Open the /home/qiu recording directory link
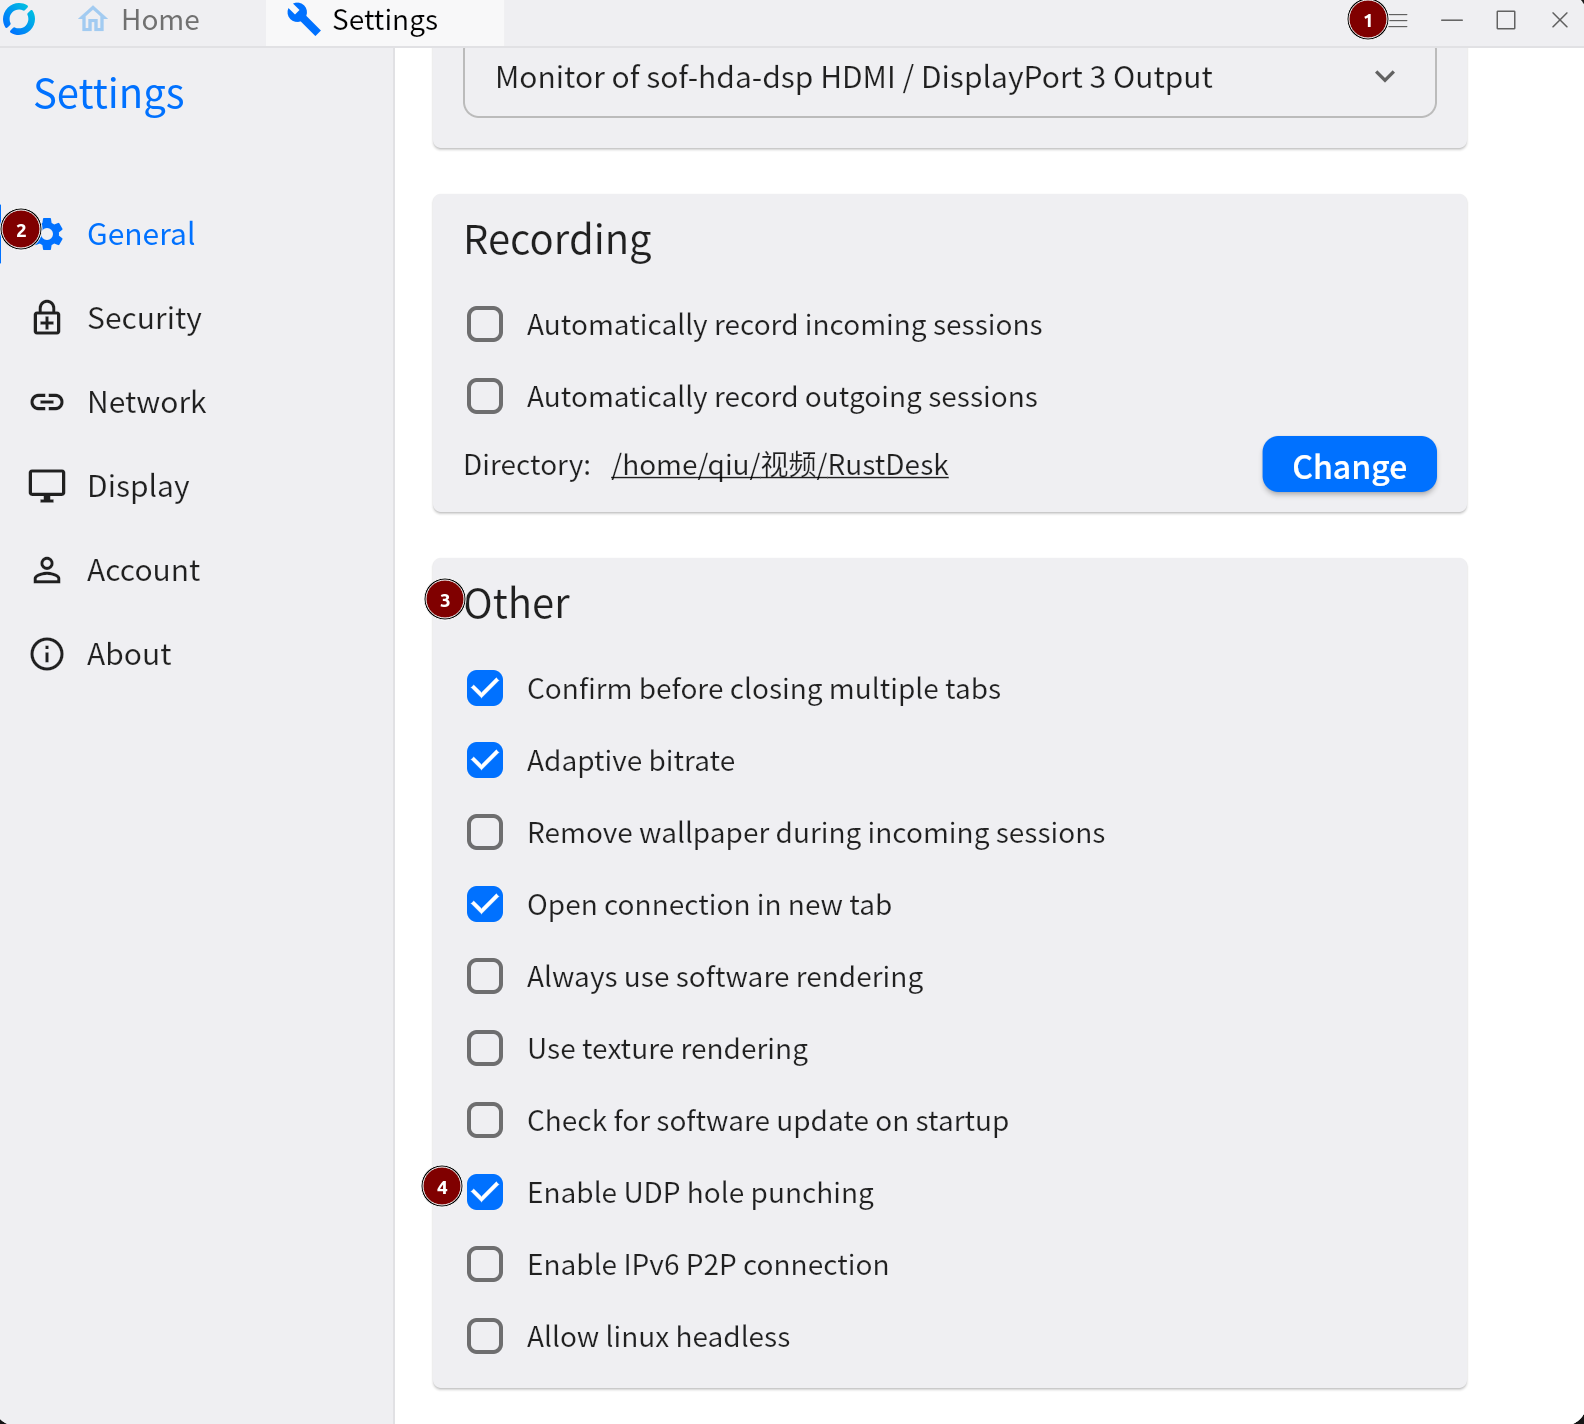This screenshot has height=1424, width=1584. click(780, 465)
